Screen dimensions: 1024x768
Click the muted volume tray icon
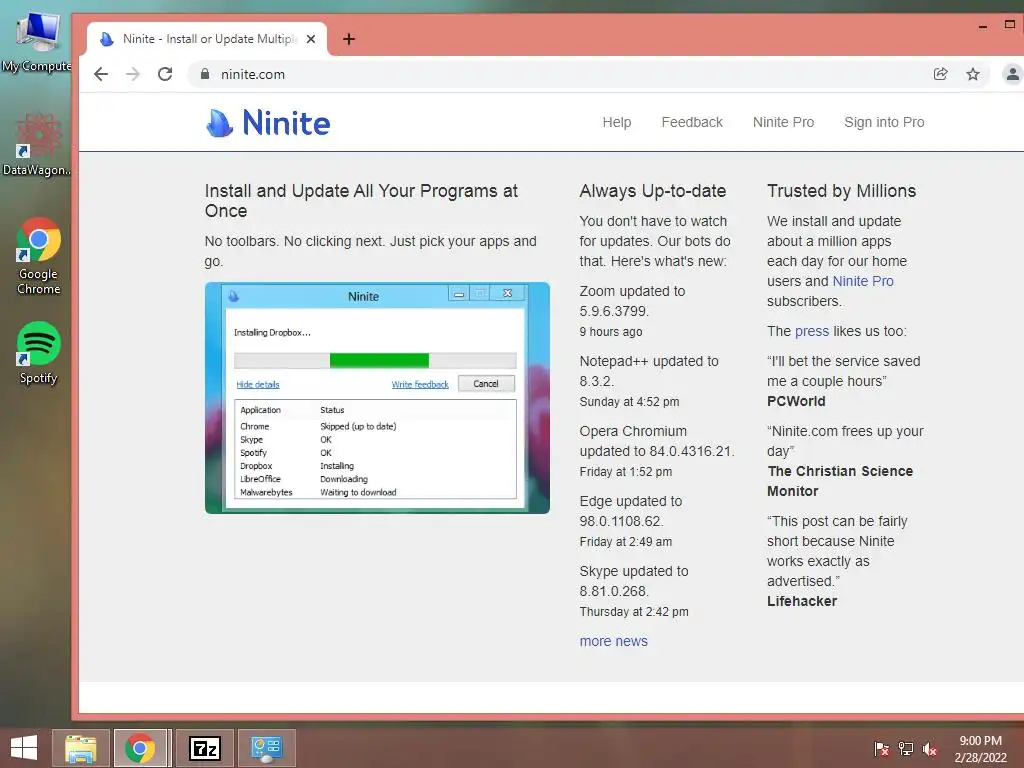pos(930,749)
